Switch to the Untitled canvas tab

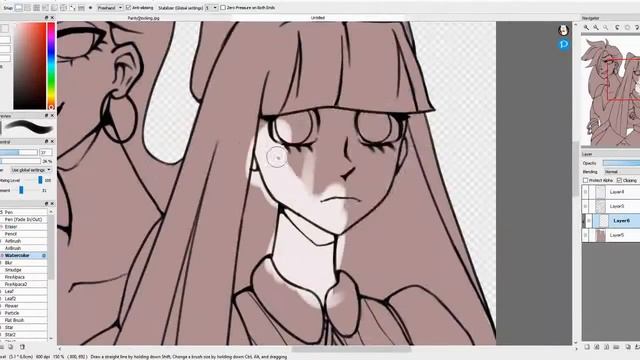pyautogui.click(x=318, y=18)
